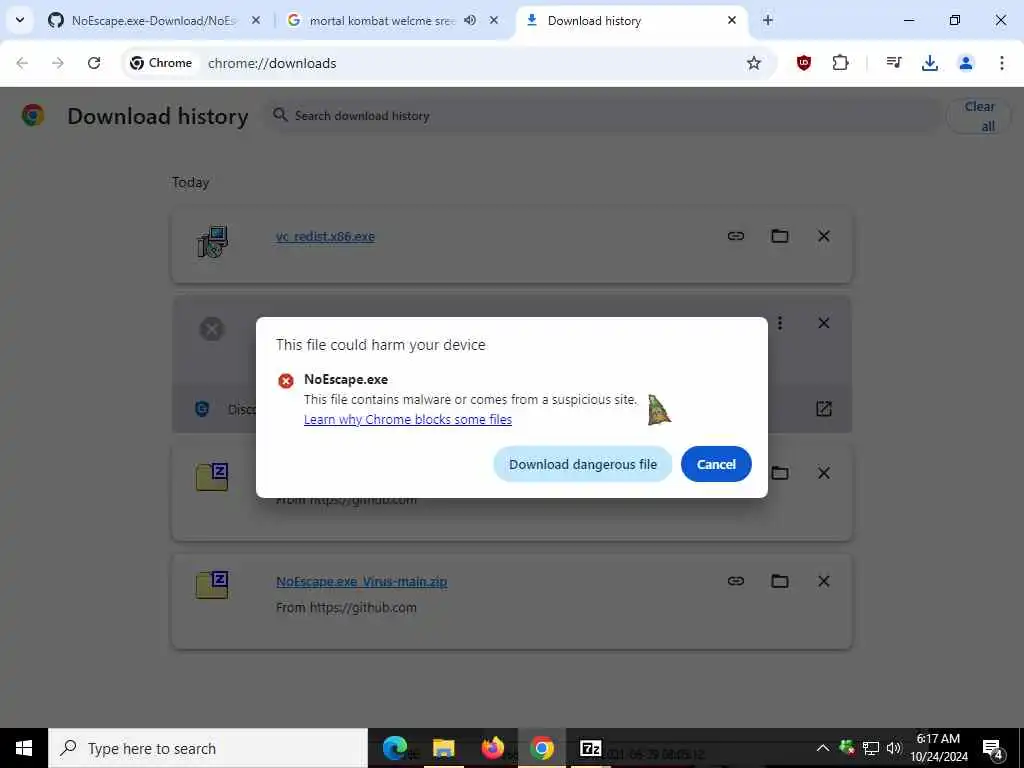This screenshot has height=768, width=1024.
Task: Show hidden system tray icons
Action: point(823,748)
